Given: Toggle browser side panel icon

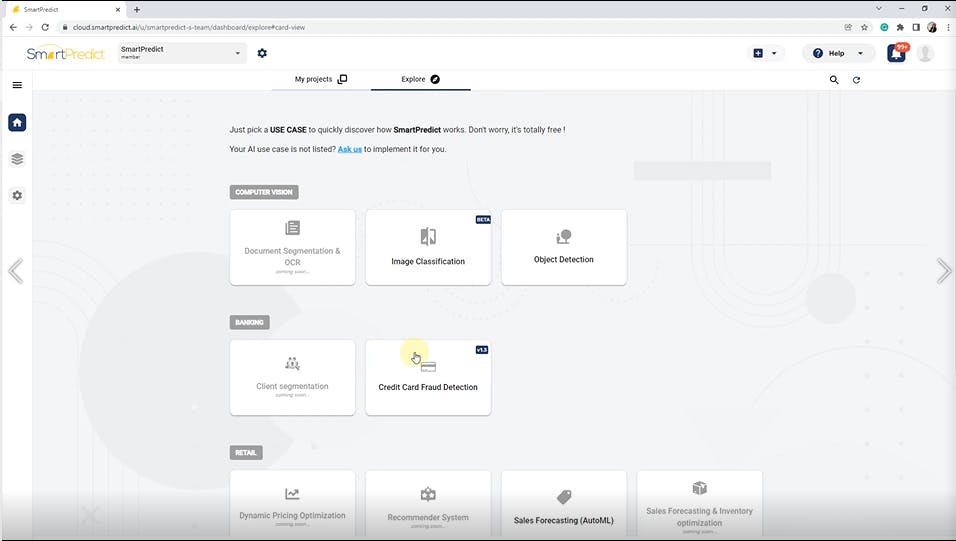Looking at the screenshot, I should click(x=916, y=27).
